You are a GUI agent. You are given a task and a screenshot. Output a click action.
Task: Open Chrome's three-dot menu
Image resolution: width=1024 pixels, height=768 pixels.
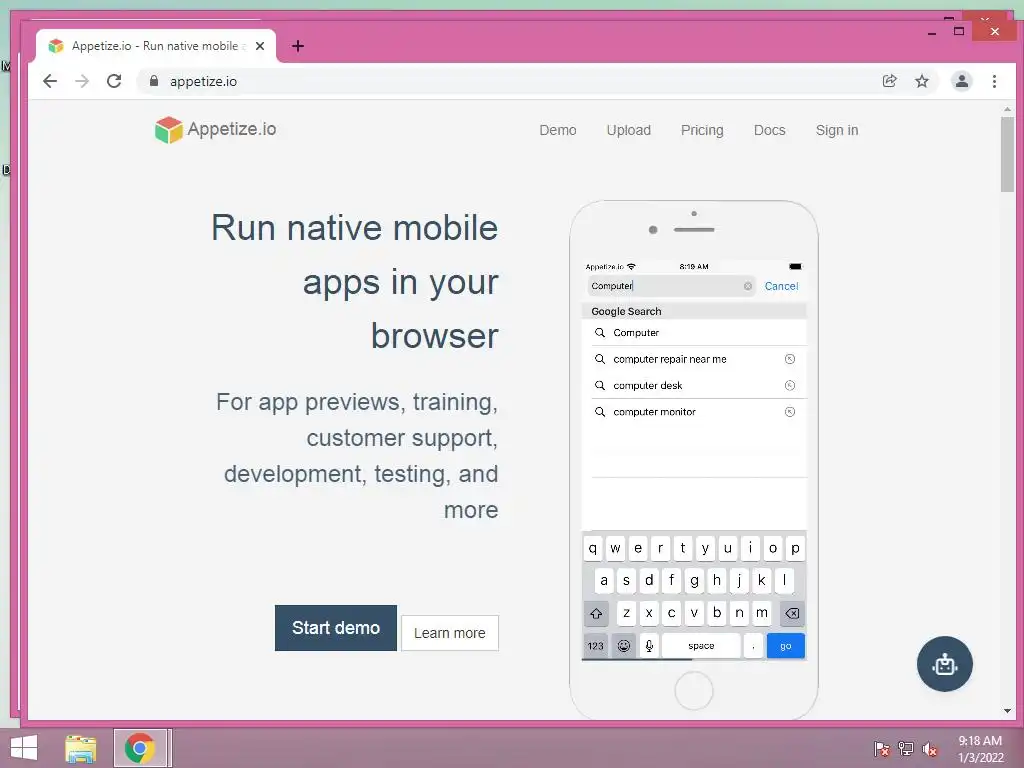pyautogui.click(x=995, y=81)
